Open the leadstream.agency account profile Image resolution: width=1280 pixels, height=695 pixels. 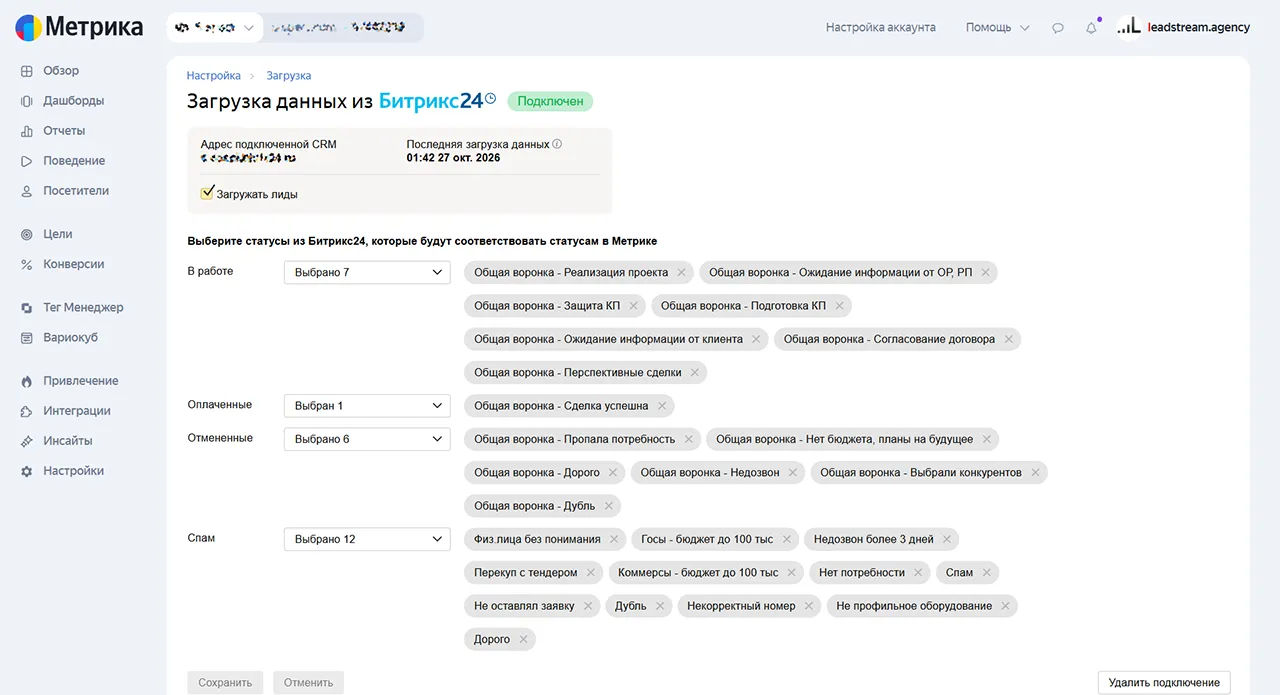pyautogui.click(x=1183, y=27)
